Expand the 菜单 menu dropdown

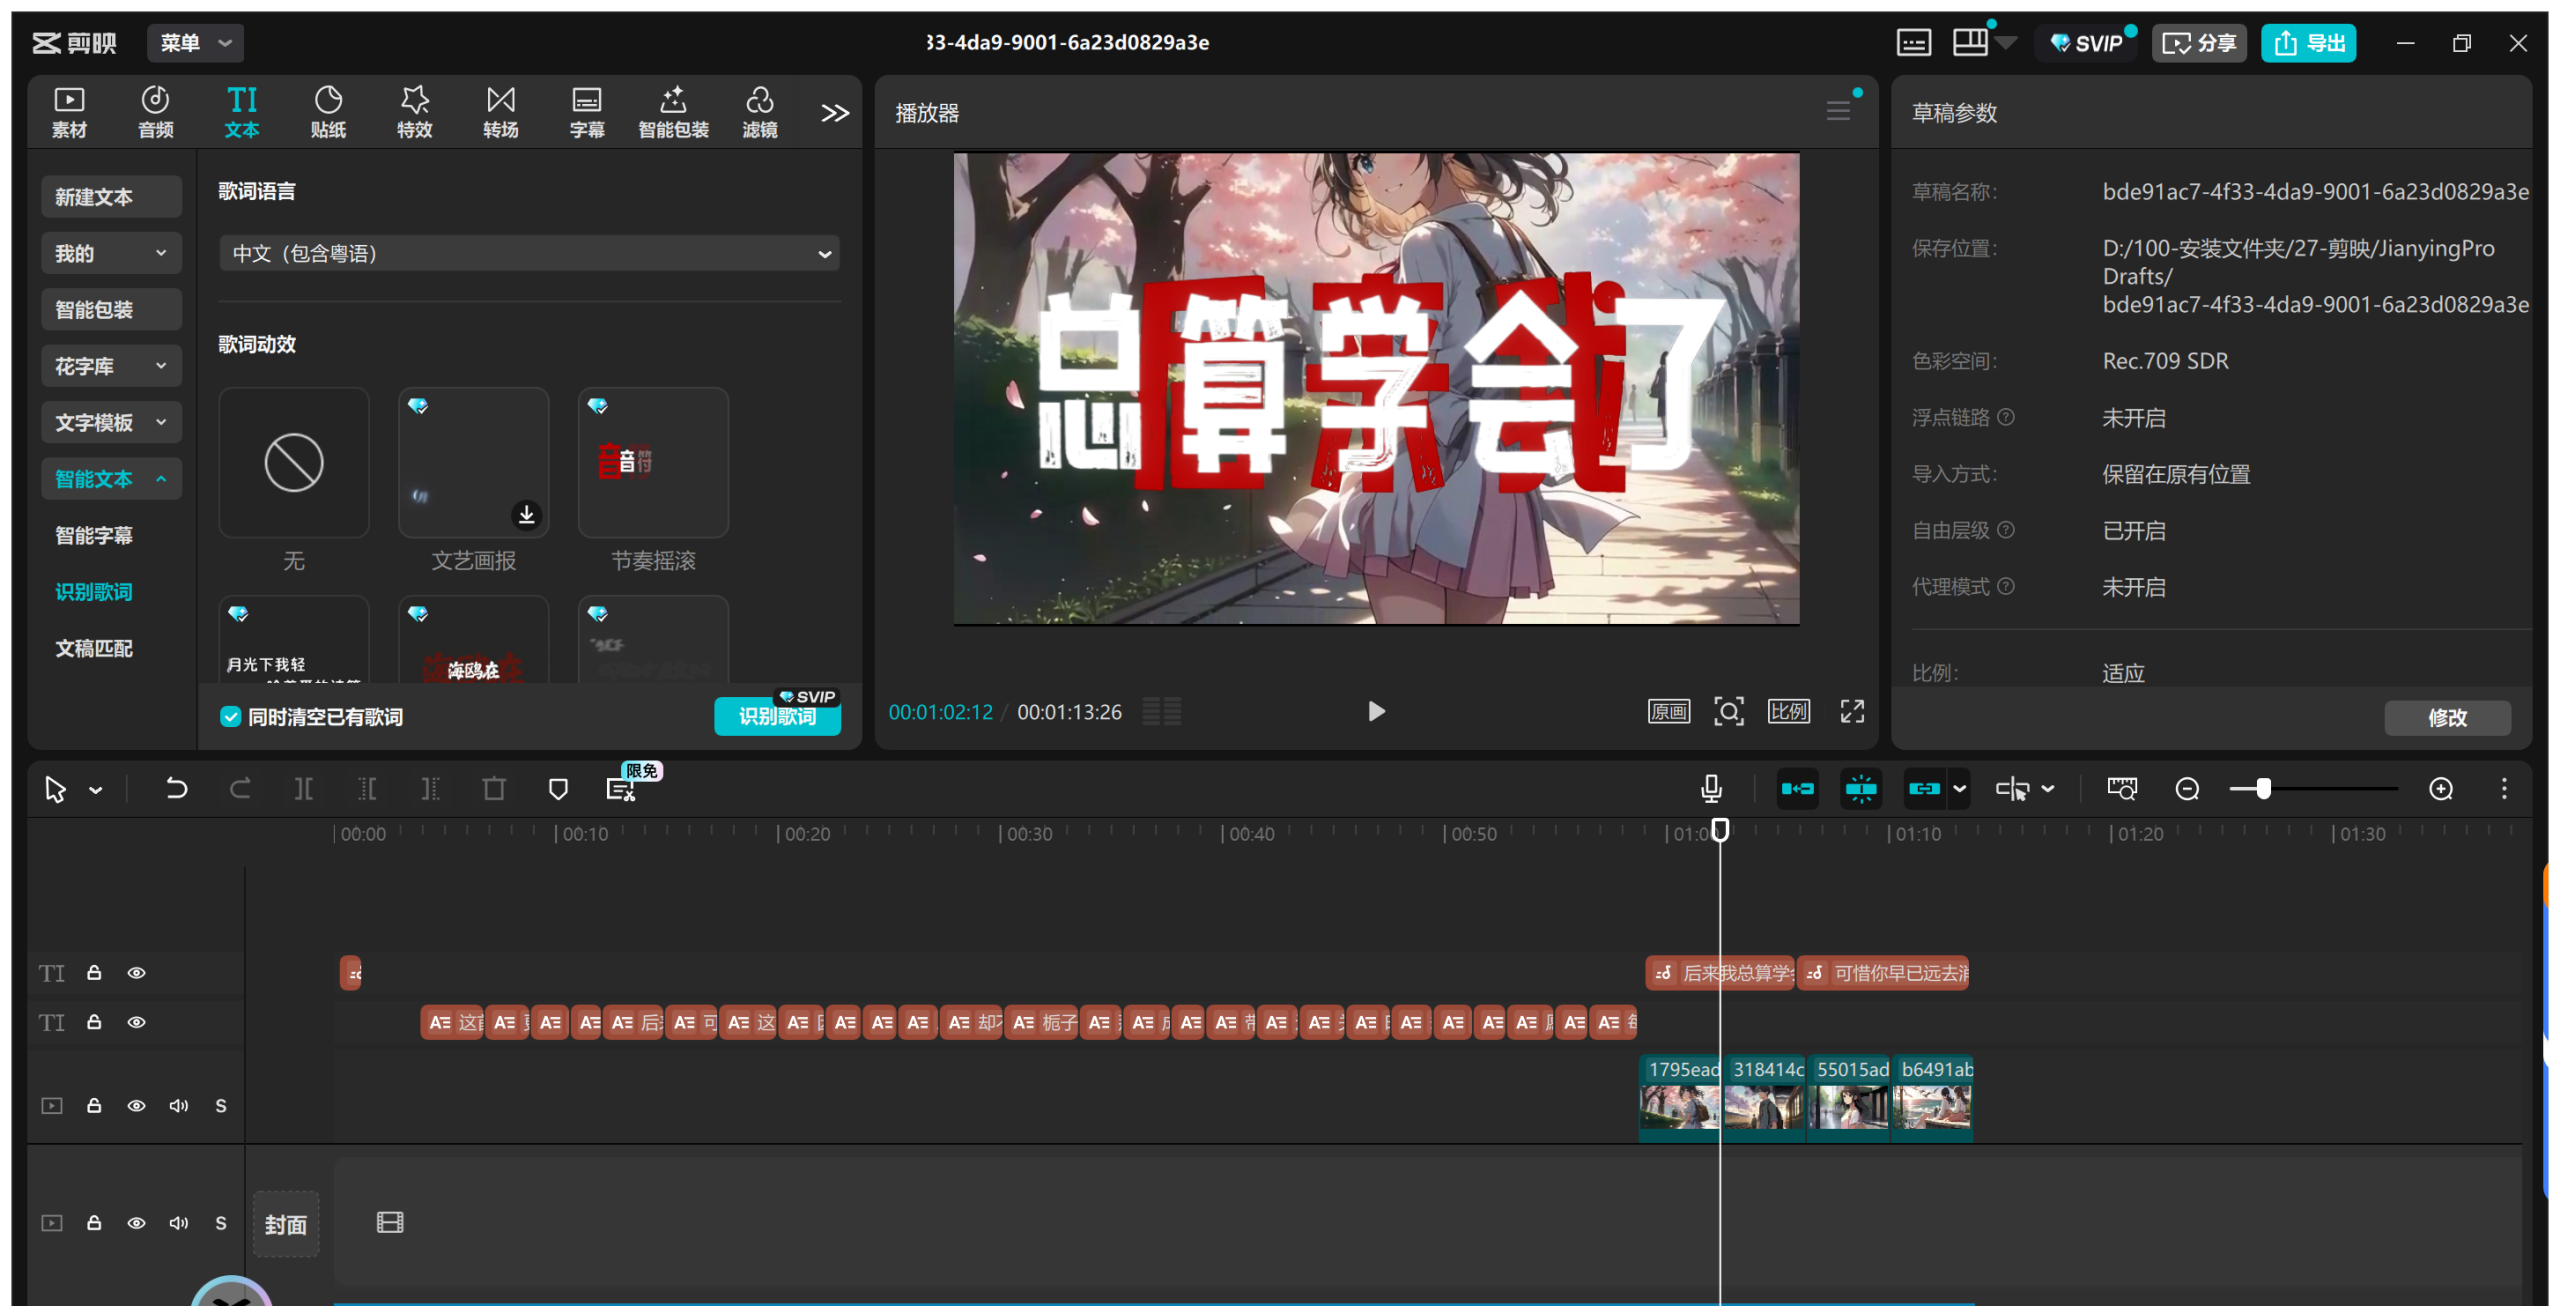(196, 43)
